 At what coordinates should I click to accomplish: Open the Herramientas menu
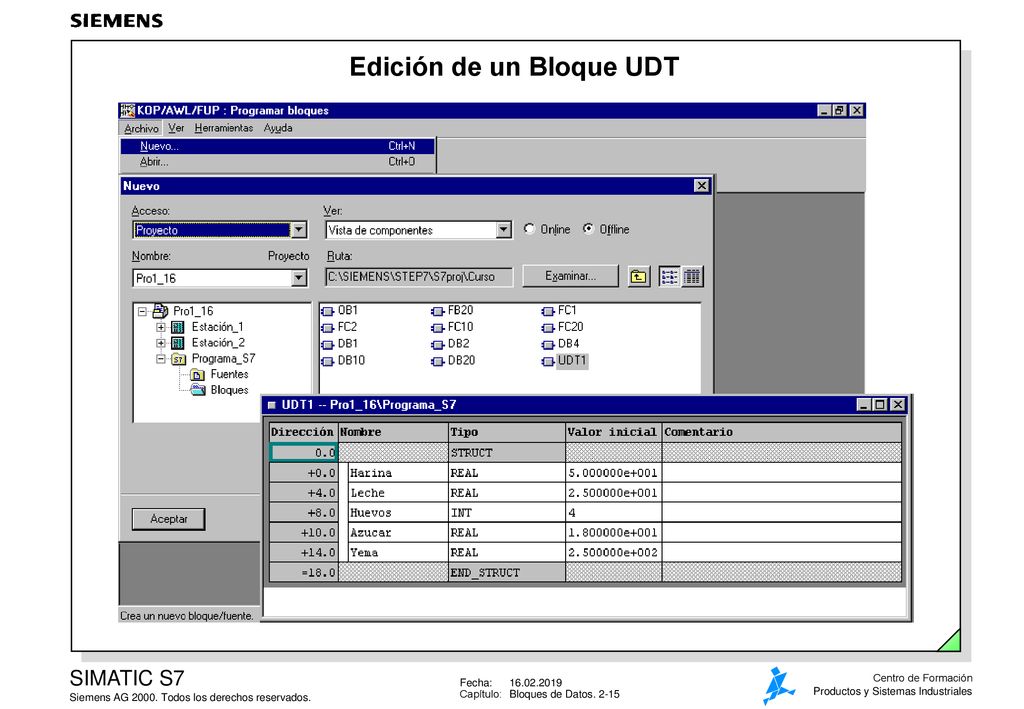(x=223, y=129)
